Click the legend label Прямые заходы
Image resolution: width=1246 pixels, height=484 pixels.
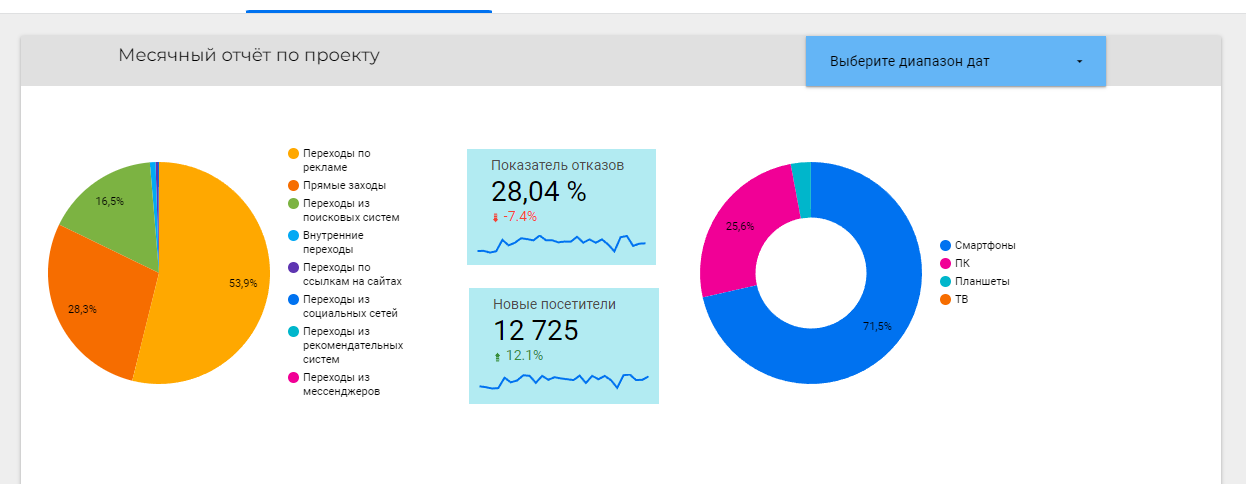pyautogui.click(x=345, y=185)
